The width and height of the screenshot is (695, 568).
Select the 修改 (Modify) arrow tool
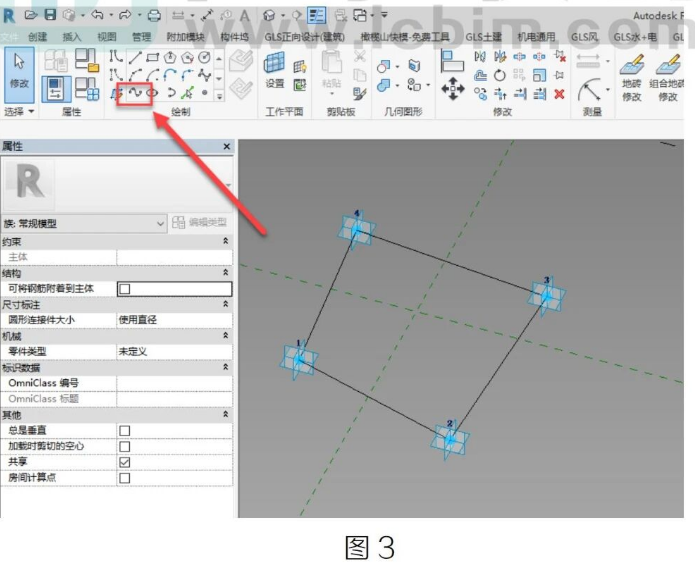(x=19, y=74)
